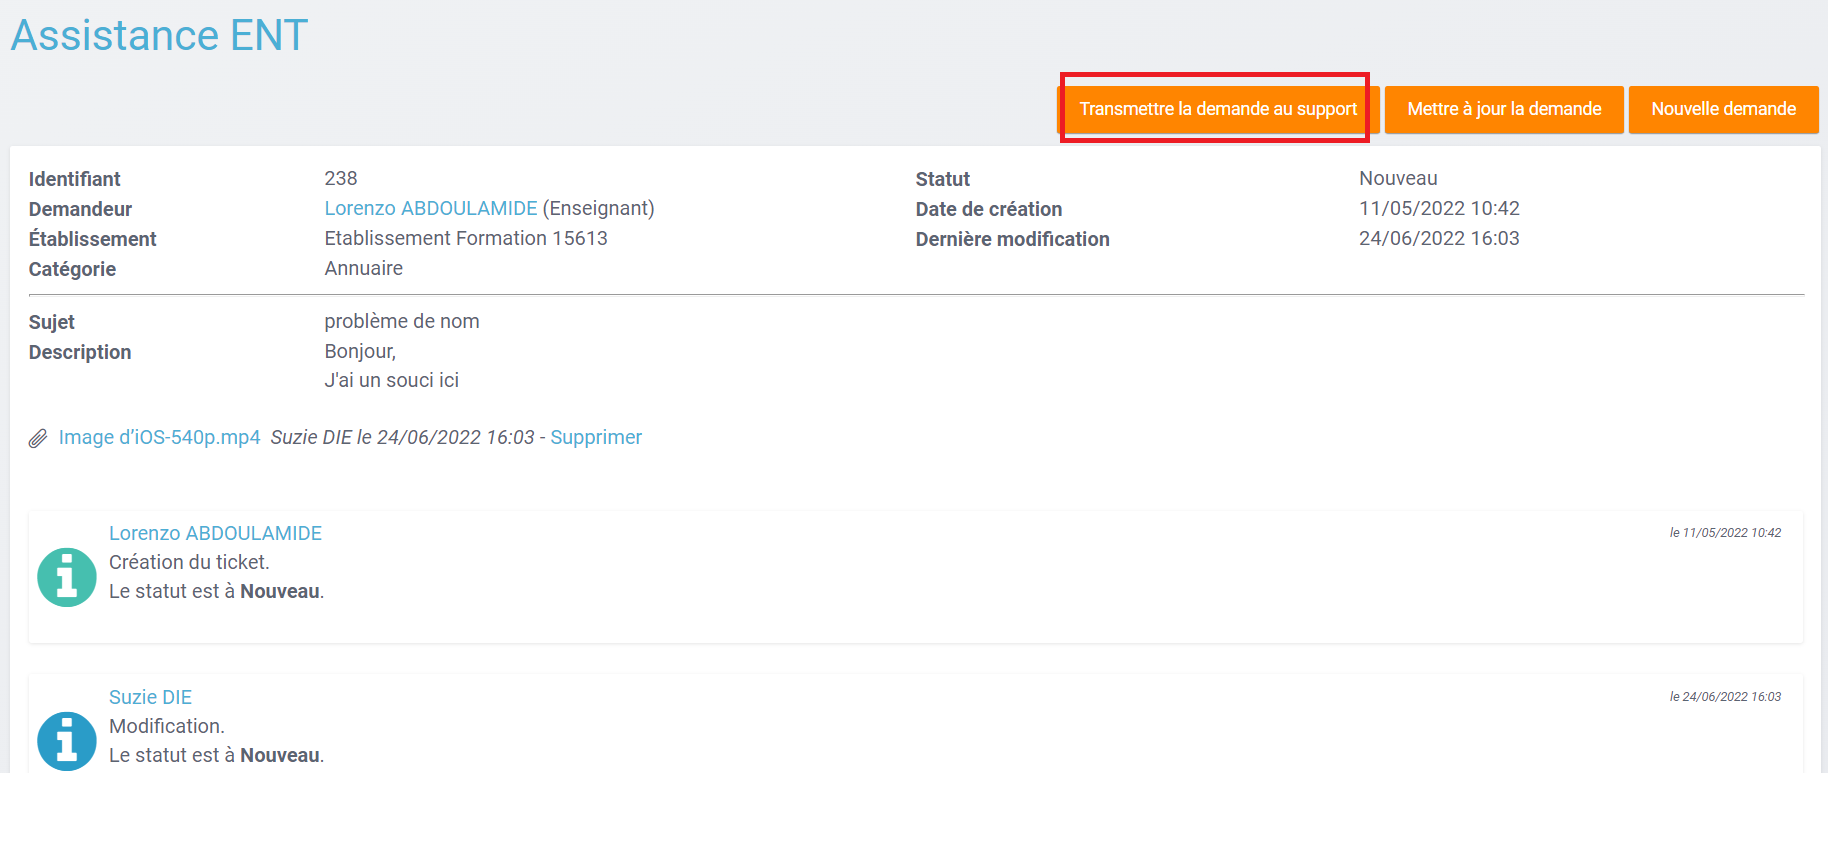Click the green info icon beside Création du ticket
Image resolution: width=1828 pixels, height=850 pixels.
point(67,578)
